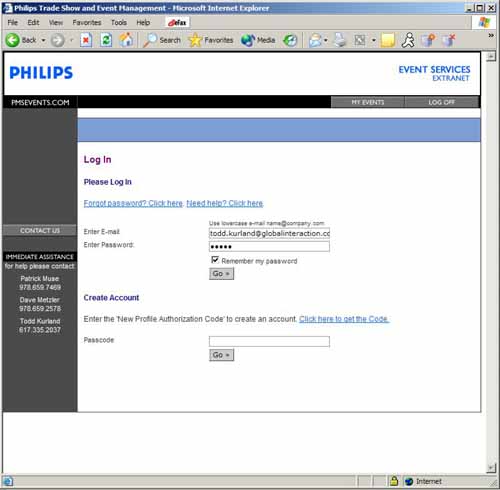Click the Edit page toolbar icon

point(360,40)
